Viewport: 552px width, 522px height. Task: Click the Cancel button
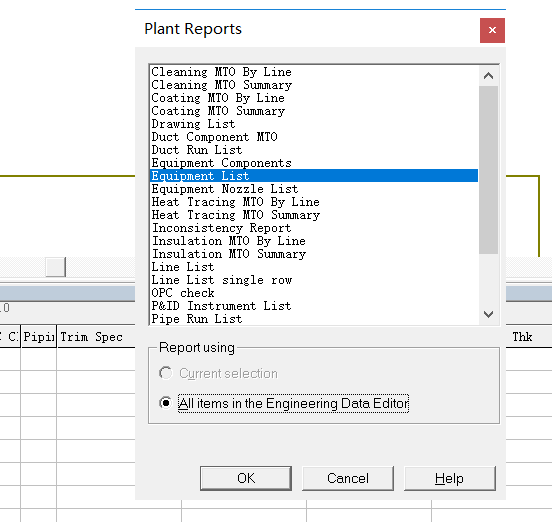click(x=348, y=478)
